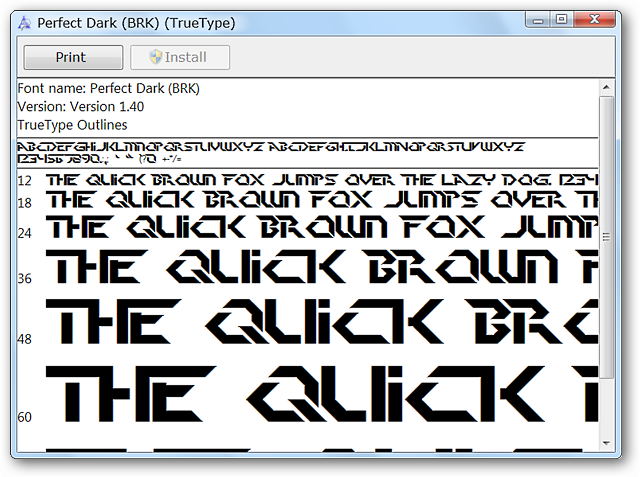The image size is (640, 477).
Task: Click the alphabet character sample line
Action: click(271, 147)
